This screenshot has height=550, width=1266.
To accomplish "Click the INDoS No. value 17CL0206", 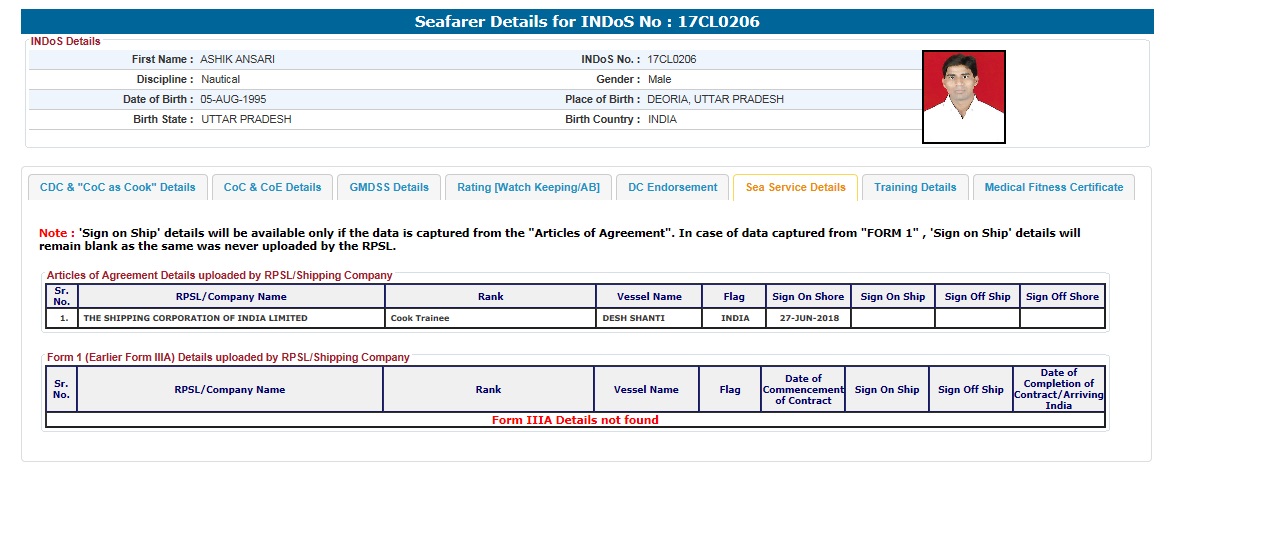I will [x=672, y=59].
